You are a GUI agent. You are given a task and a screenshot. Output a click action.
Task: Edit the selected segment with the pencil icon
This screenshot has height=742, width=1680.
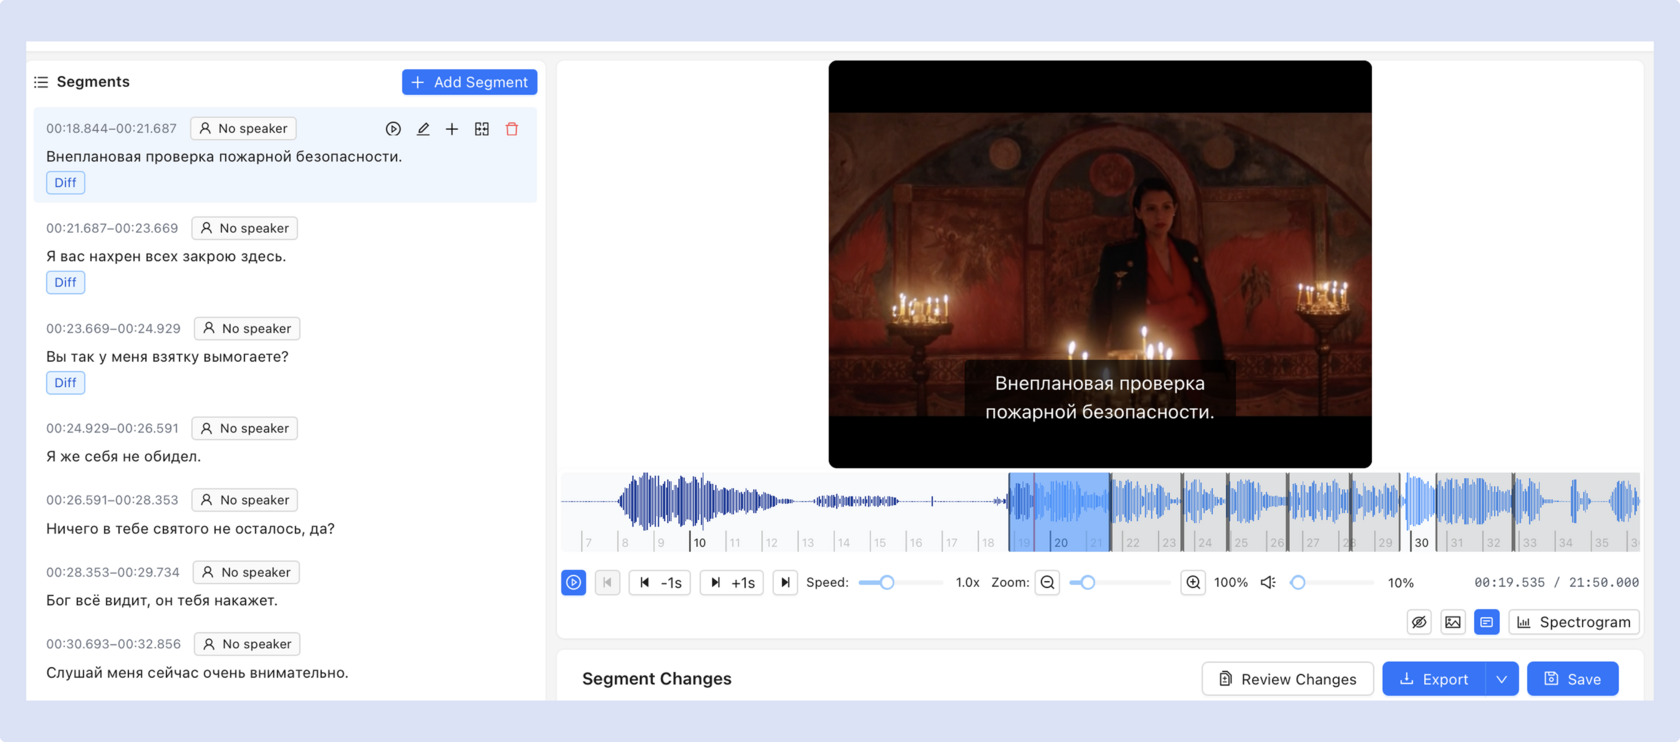click(423, 129)
